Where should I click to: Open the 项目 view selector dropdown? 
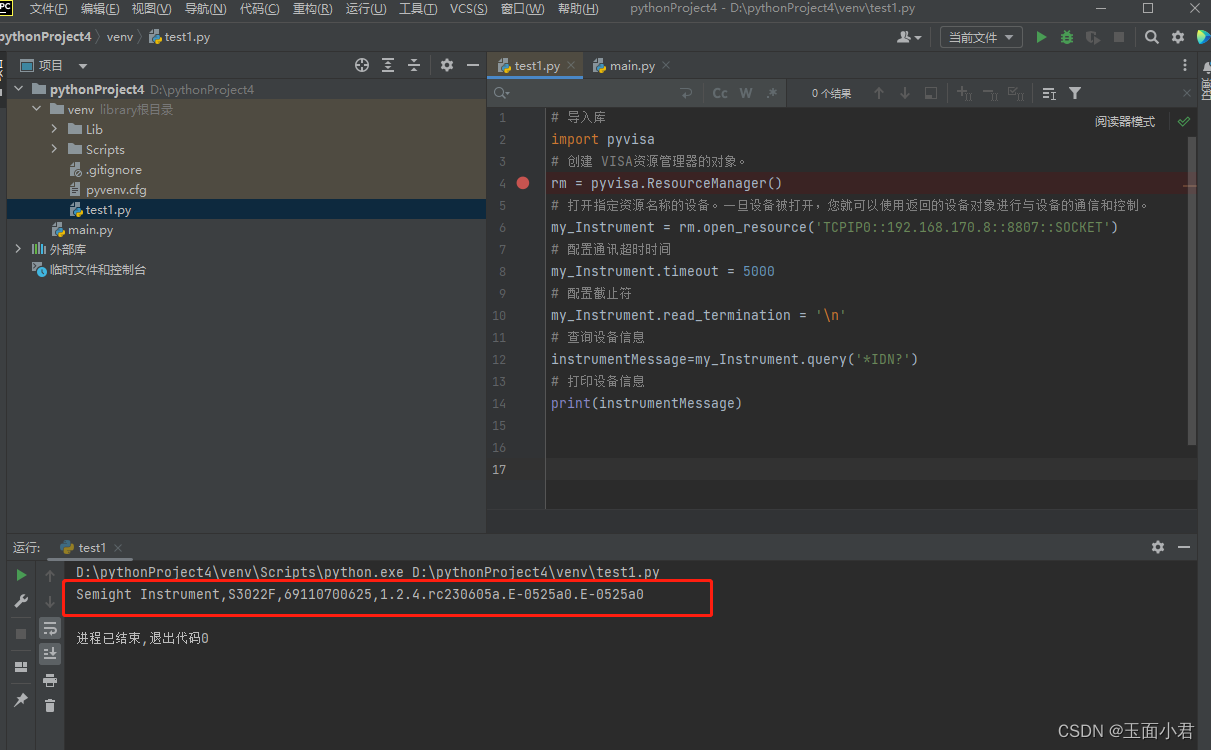(x=52, y=65)
